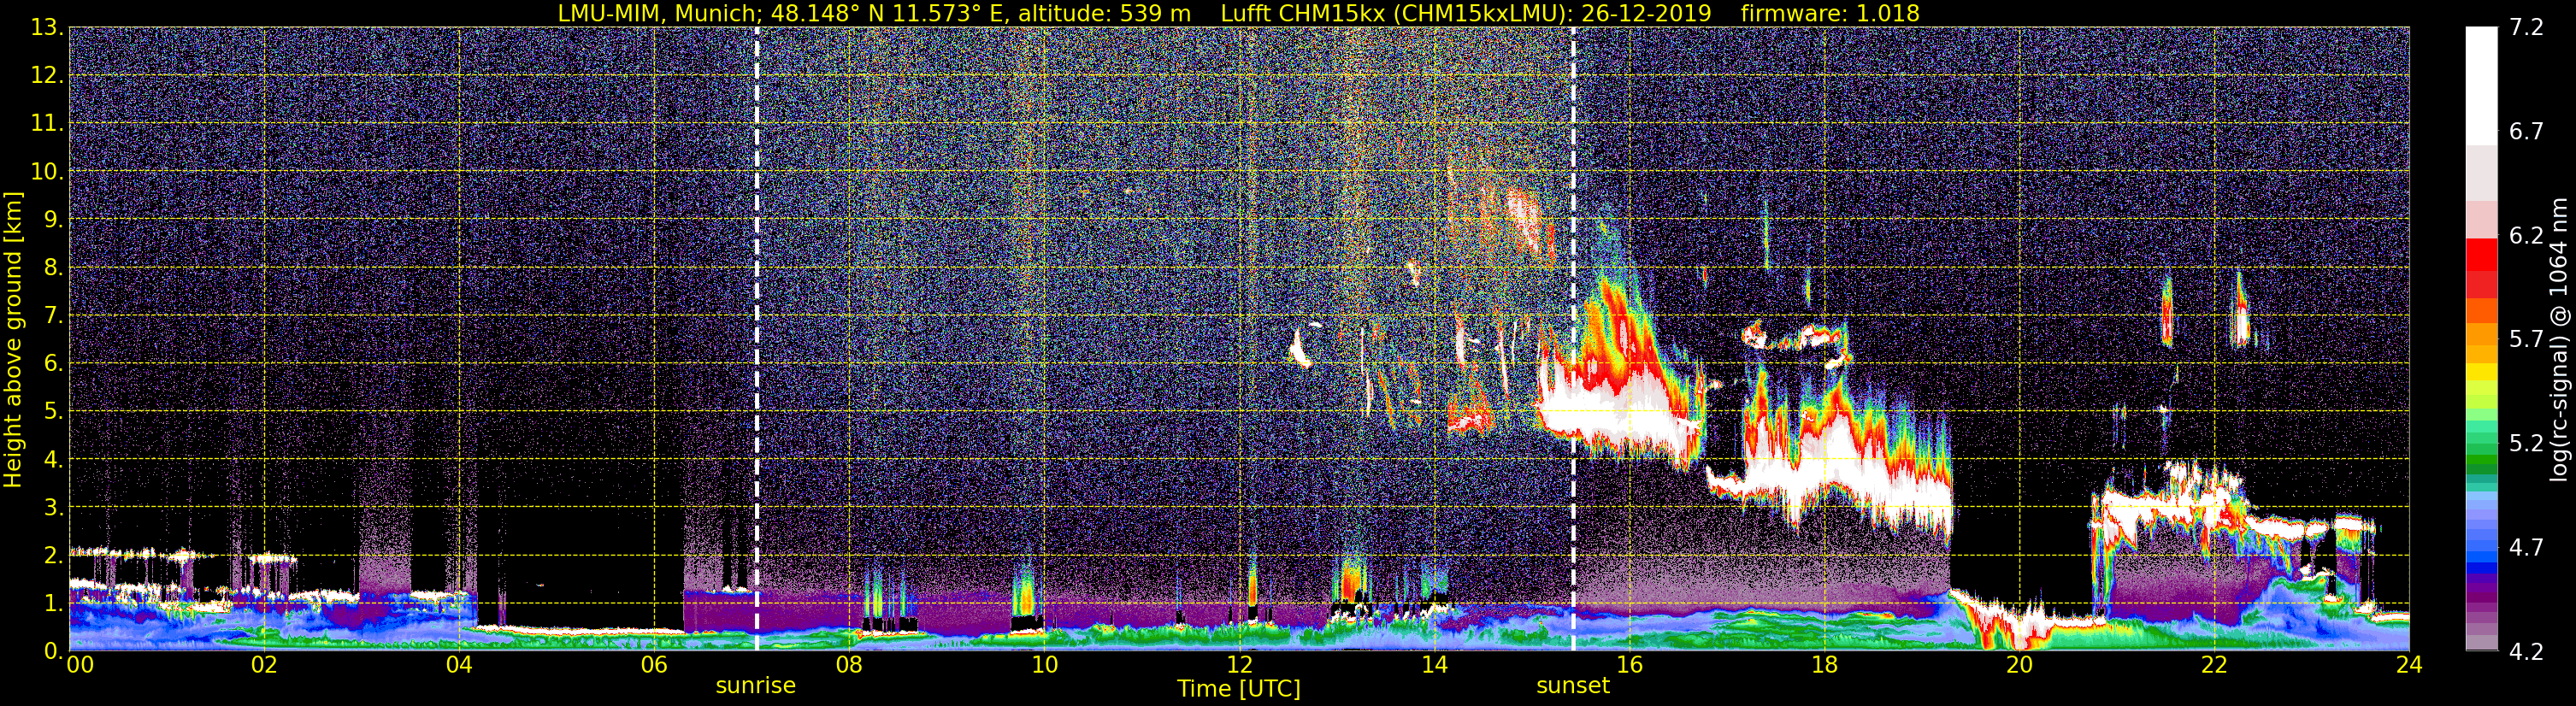This screenshot has width=2576, height=706.
Task: Click the y-axis tick label '0.'
Action: 53,651
